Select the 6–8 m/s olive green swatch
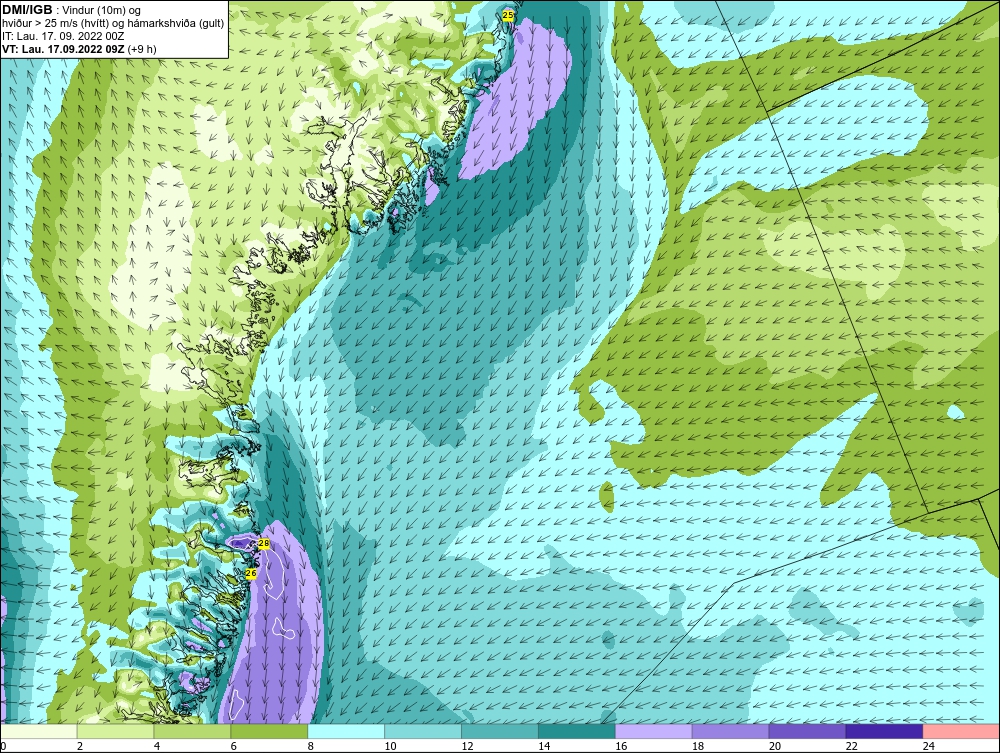 click(x=269, y=731)
